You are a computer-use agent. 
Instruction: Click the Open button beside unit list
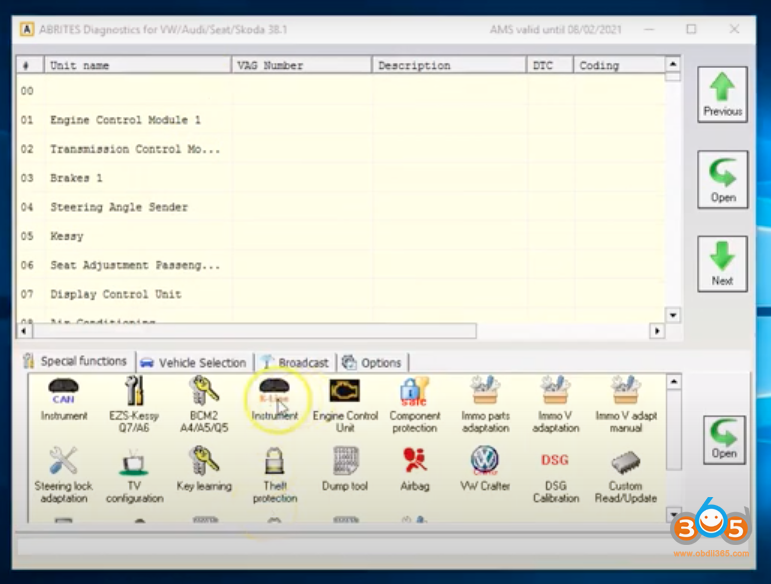point(722,179)
